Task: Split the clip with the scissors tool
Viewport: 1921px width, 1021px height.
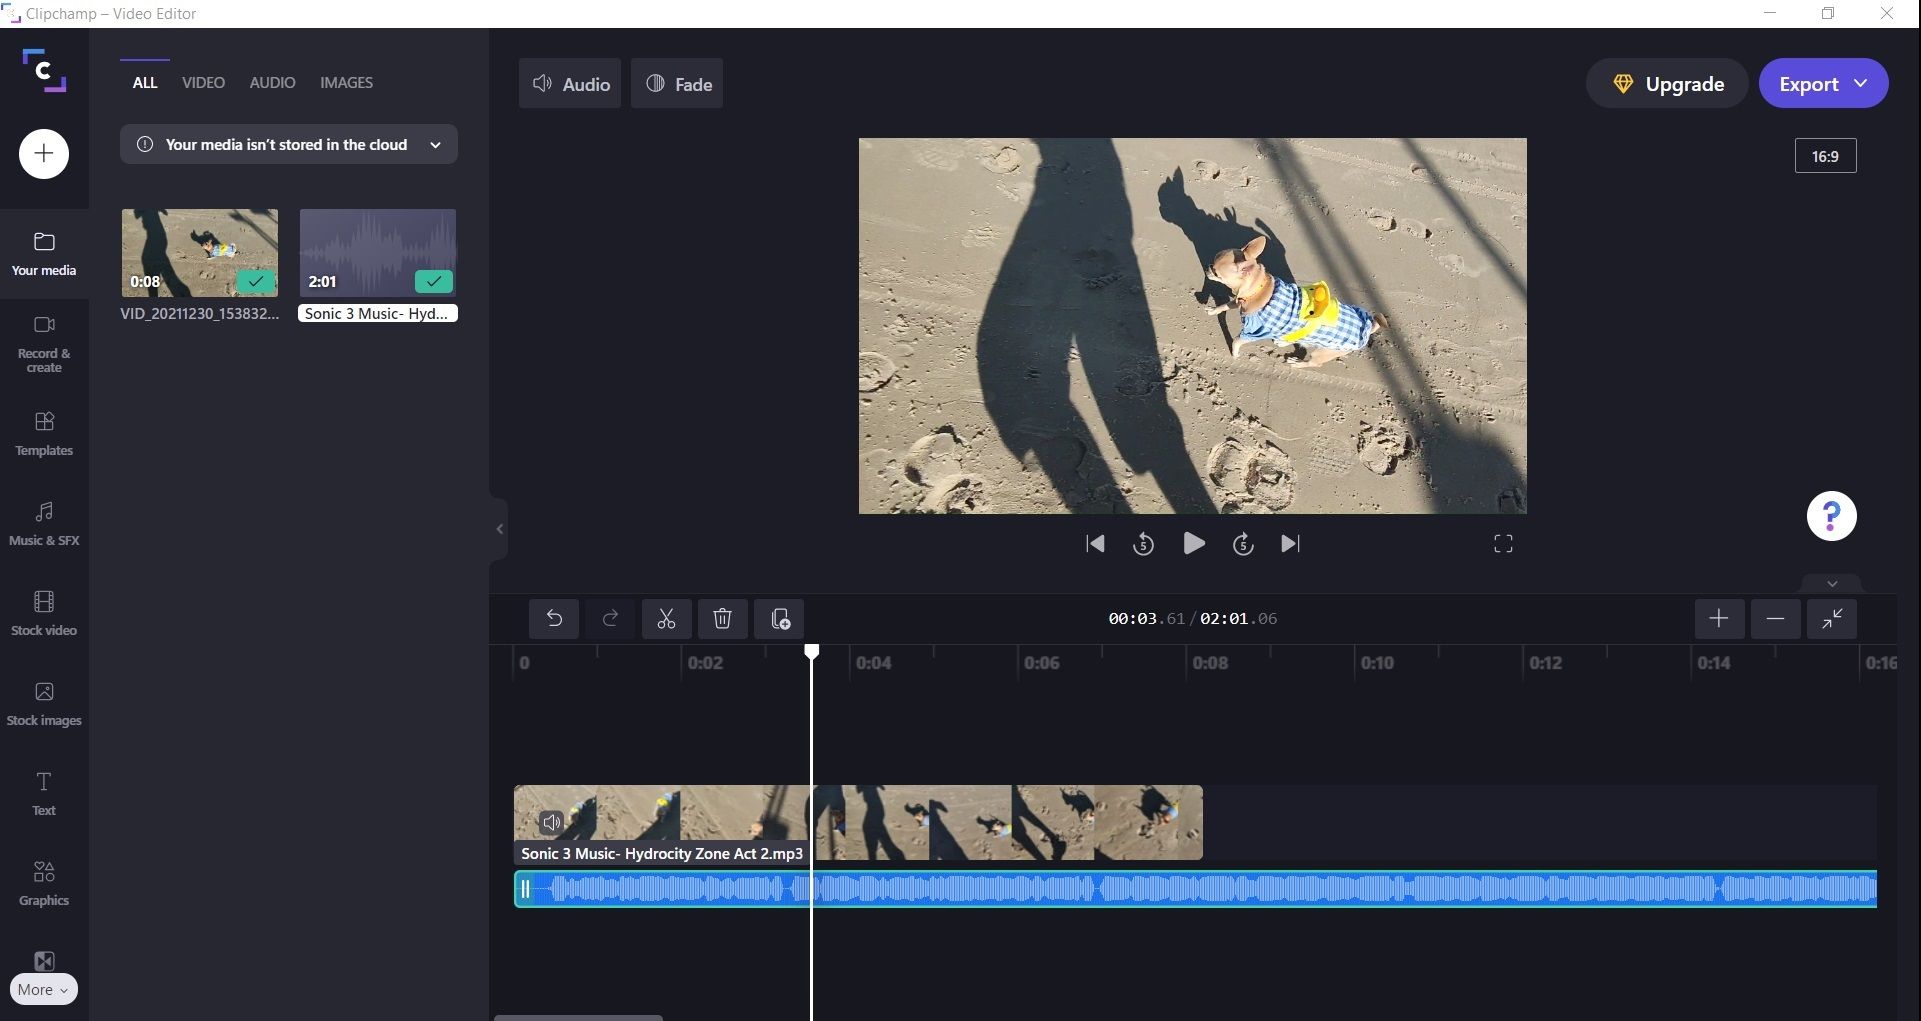Action: (666, 618)
